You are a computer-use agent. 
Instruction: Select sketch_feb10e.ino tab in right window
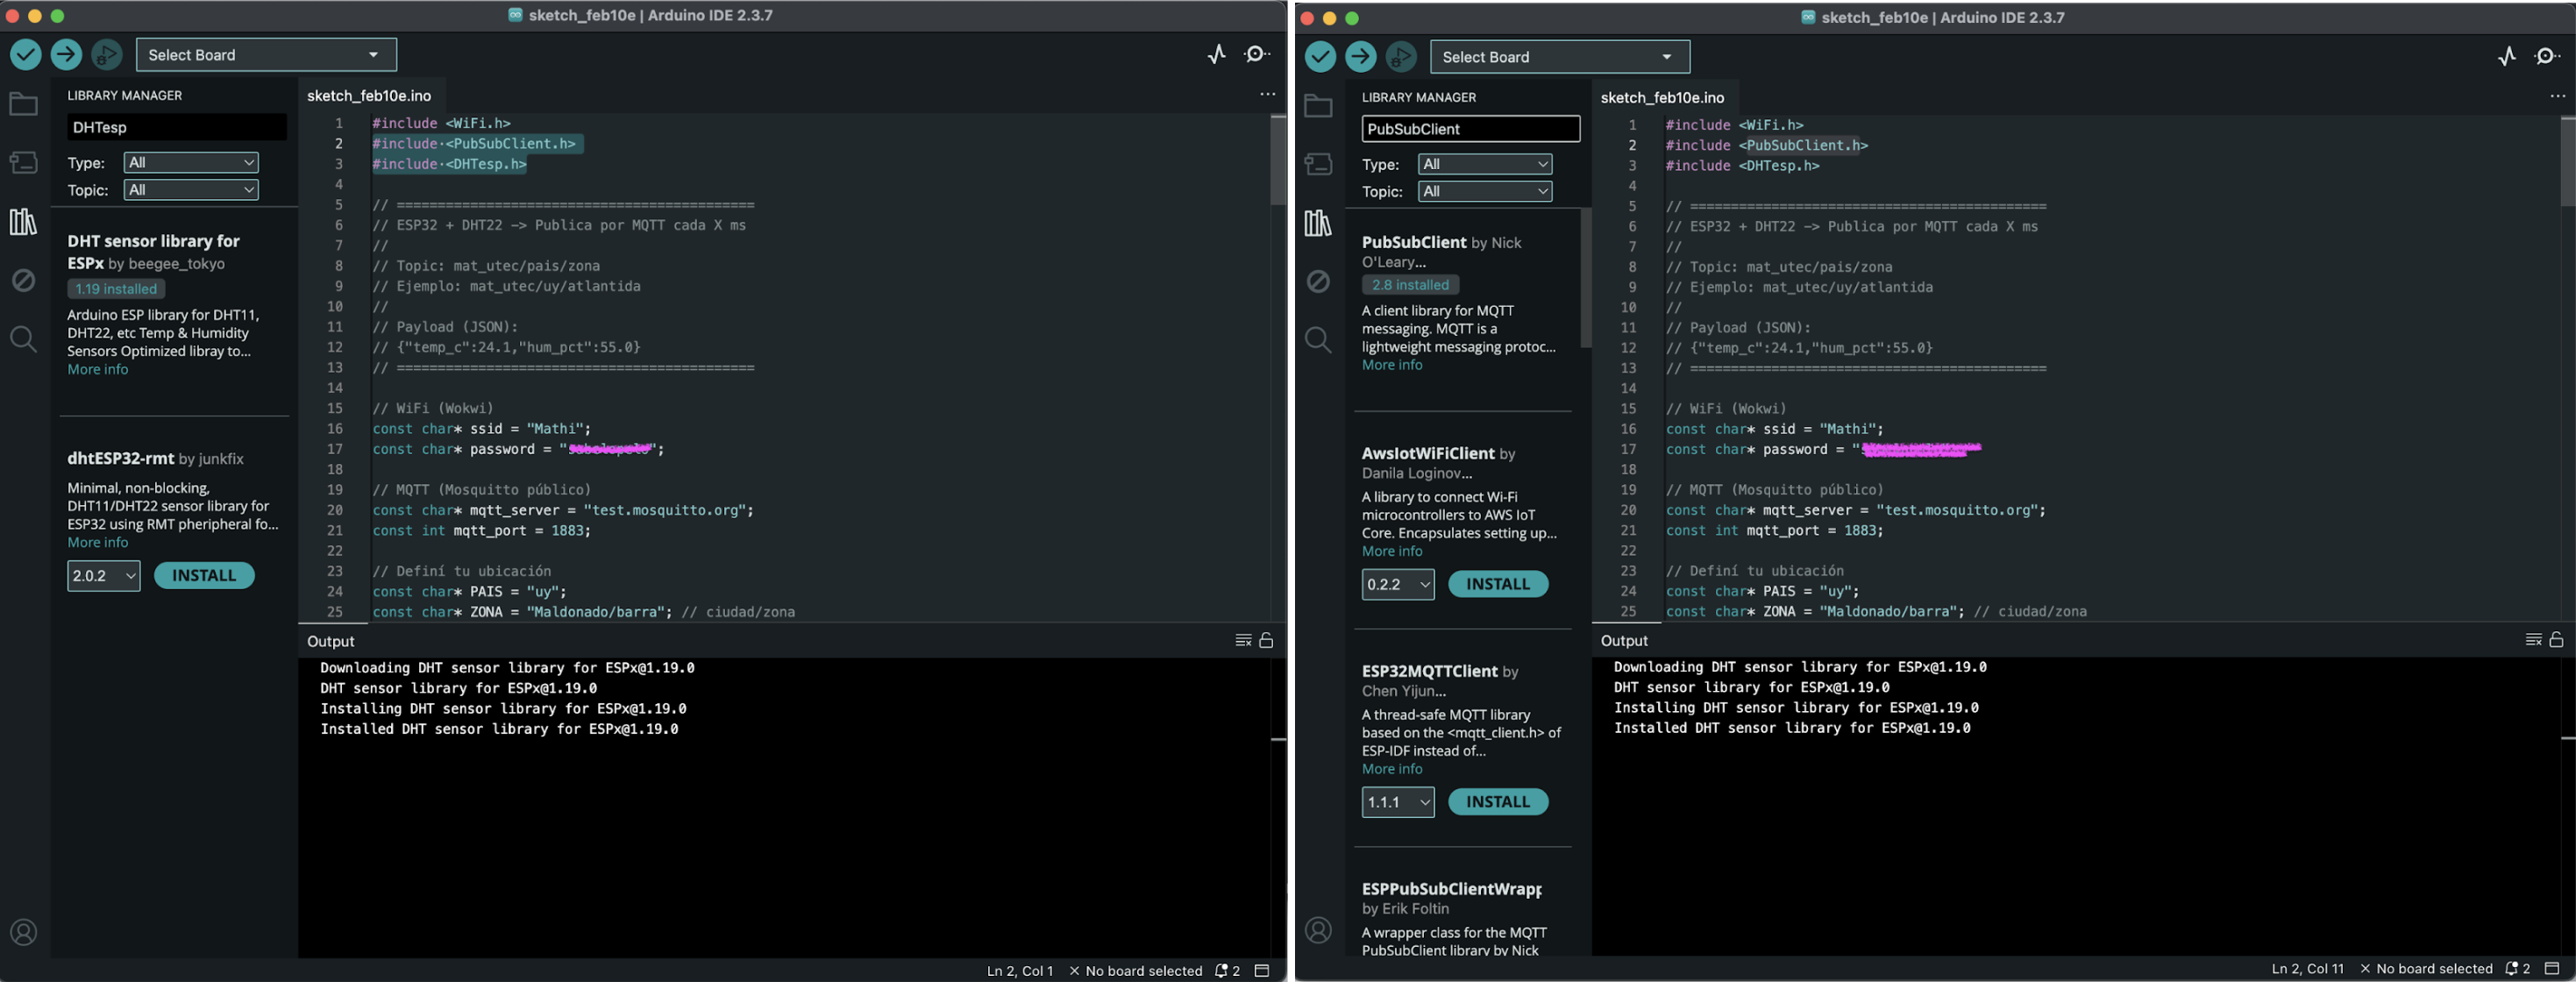[1662, 98]
